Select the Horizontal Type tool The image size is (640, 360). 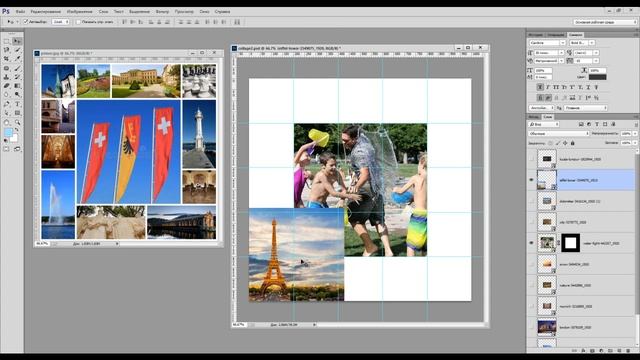coord(17,104)
